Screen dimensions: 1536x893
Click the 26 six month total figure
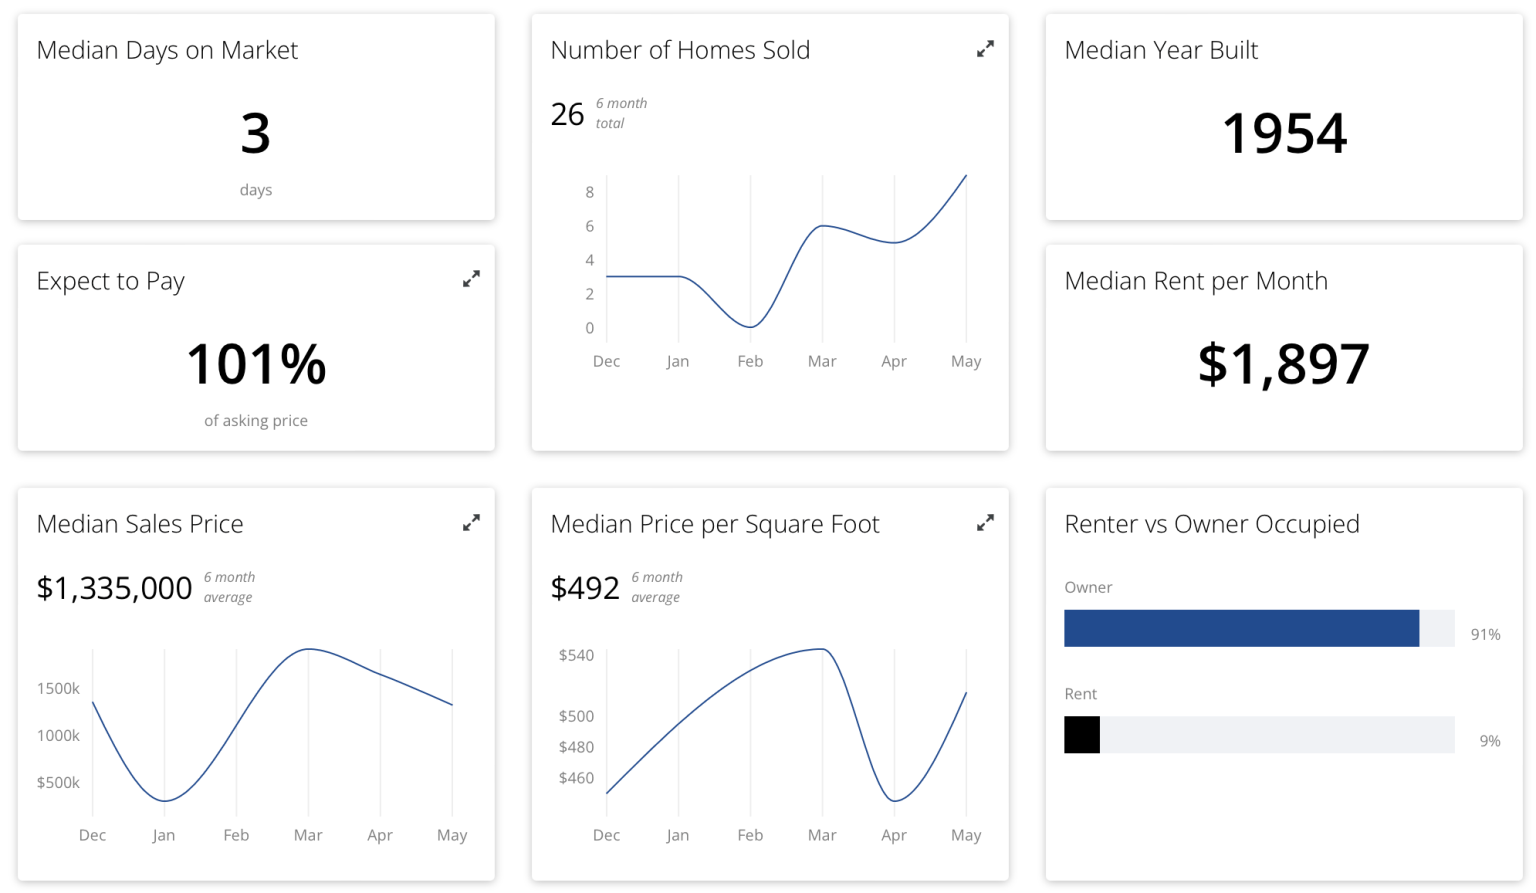[x=567, y=114]
